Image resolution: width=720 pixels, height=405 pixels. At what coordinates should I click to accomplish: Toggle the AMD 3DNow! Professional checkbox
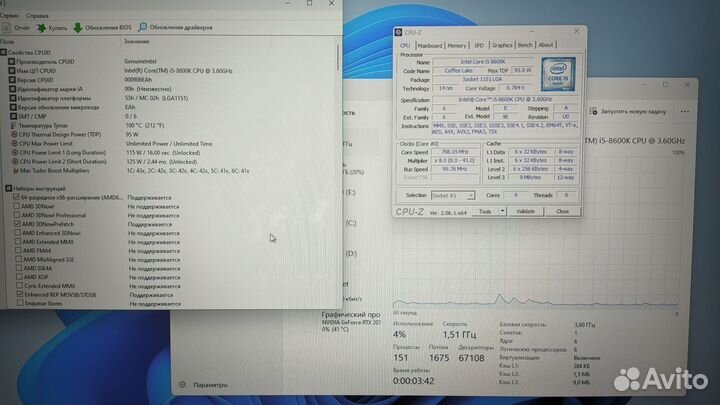(17, 215)
